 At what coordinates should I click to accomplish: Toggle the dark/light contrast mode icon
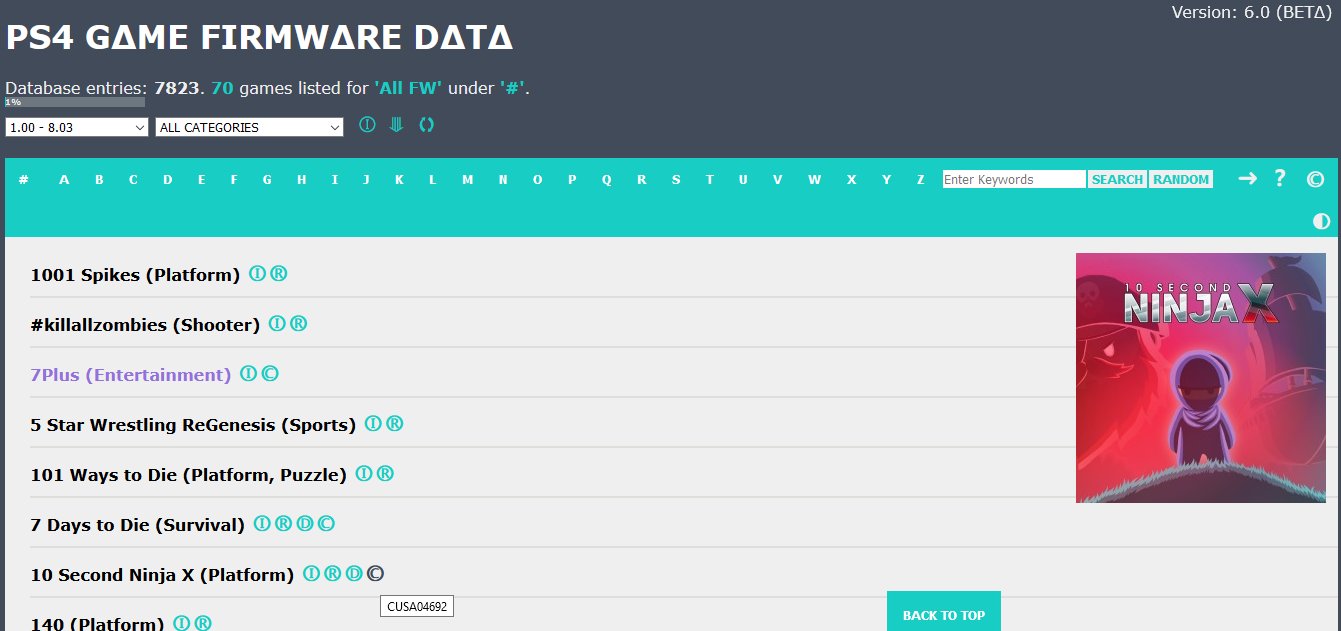tap(1321, 221)
